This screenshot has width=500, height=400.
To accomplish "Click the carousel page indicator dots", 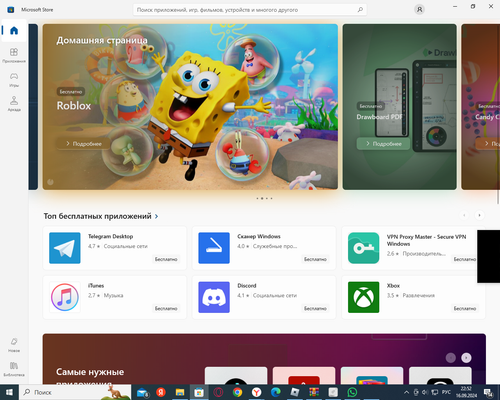I will click(x=264, y=198).
